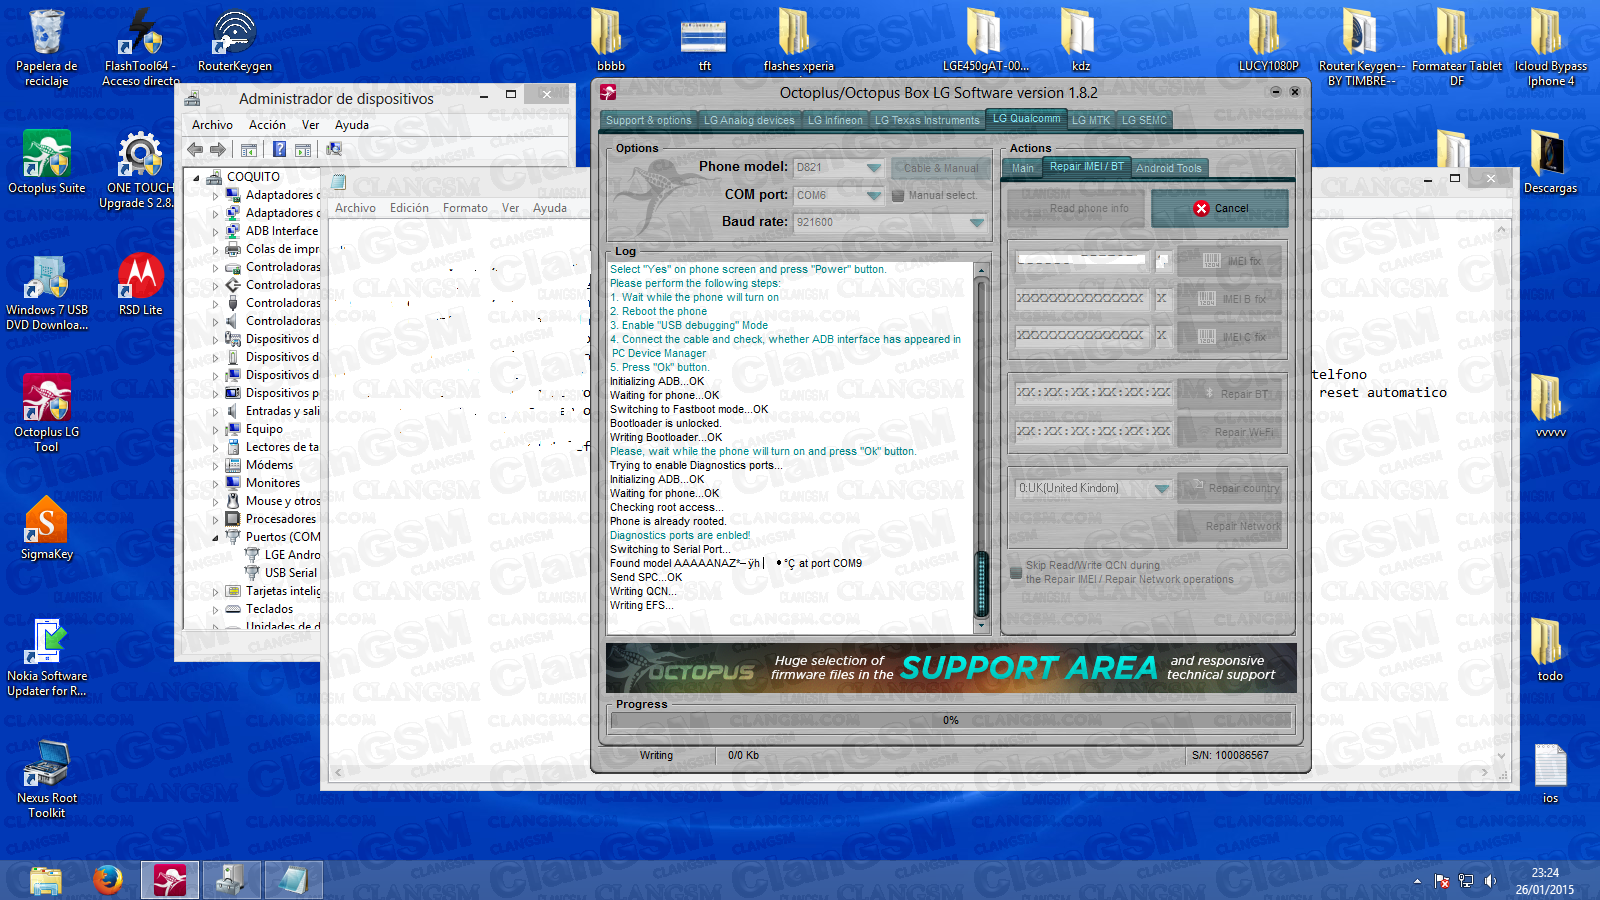Switch to LG Infineon tab
The width and height of the screenshot is (1600, 900).
[835, 120]
